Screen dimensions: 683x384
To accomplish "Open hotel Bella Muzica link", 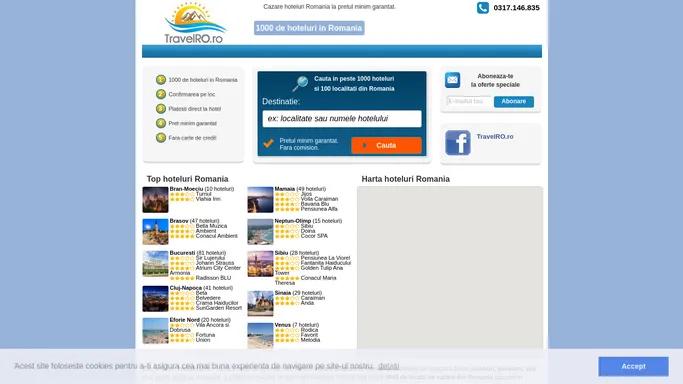I will [211, 226].
